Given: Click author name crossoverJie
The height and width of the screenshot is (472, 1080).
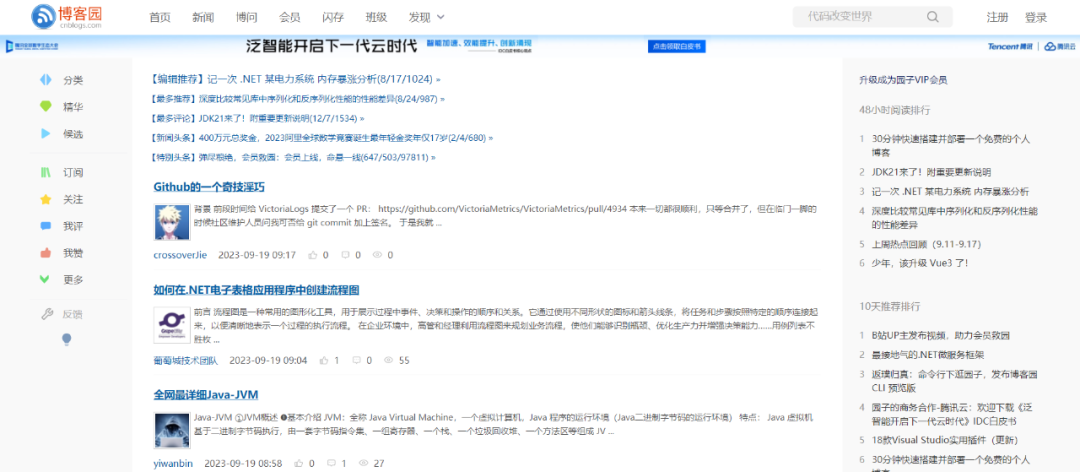Looking at the screenshot, I should click(x=180, y=255).
